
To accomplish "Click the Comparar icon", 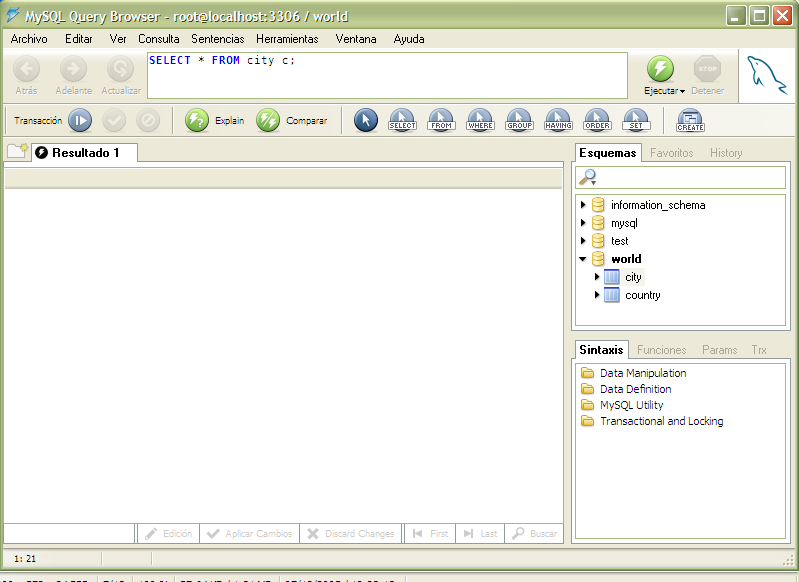I will pos(268,120).
